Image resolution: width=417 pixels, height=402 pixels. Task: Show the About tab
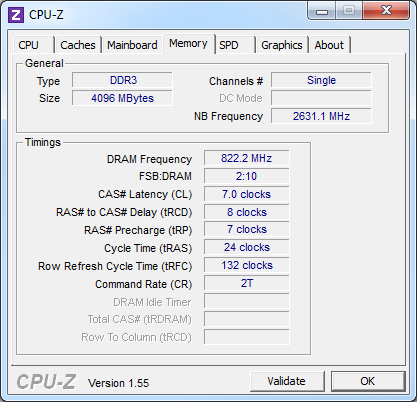tap(329, 45)
